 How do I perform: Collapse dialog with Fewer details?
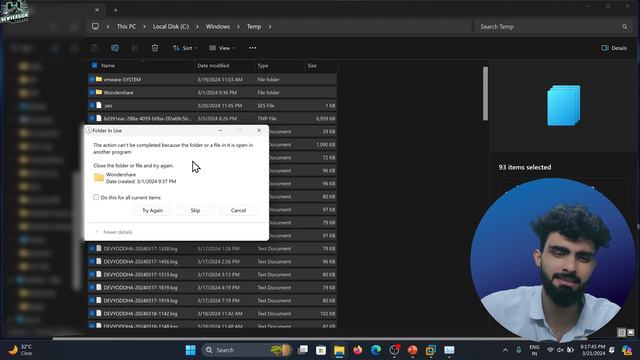click(x=114, y=232)
